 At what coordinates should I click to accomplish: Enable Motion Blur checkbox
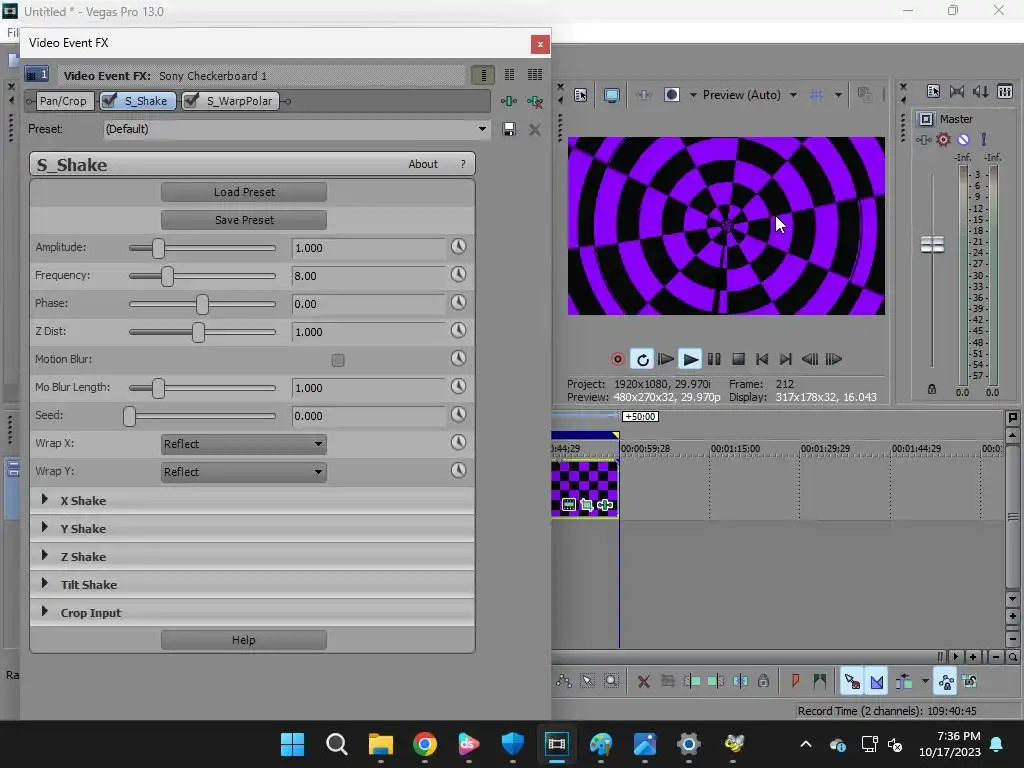pos(338,360)
